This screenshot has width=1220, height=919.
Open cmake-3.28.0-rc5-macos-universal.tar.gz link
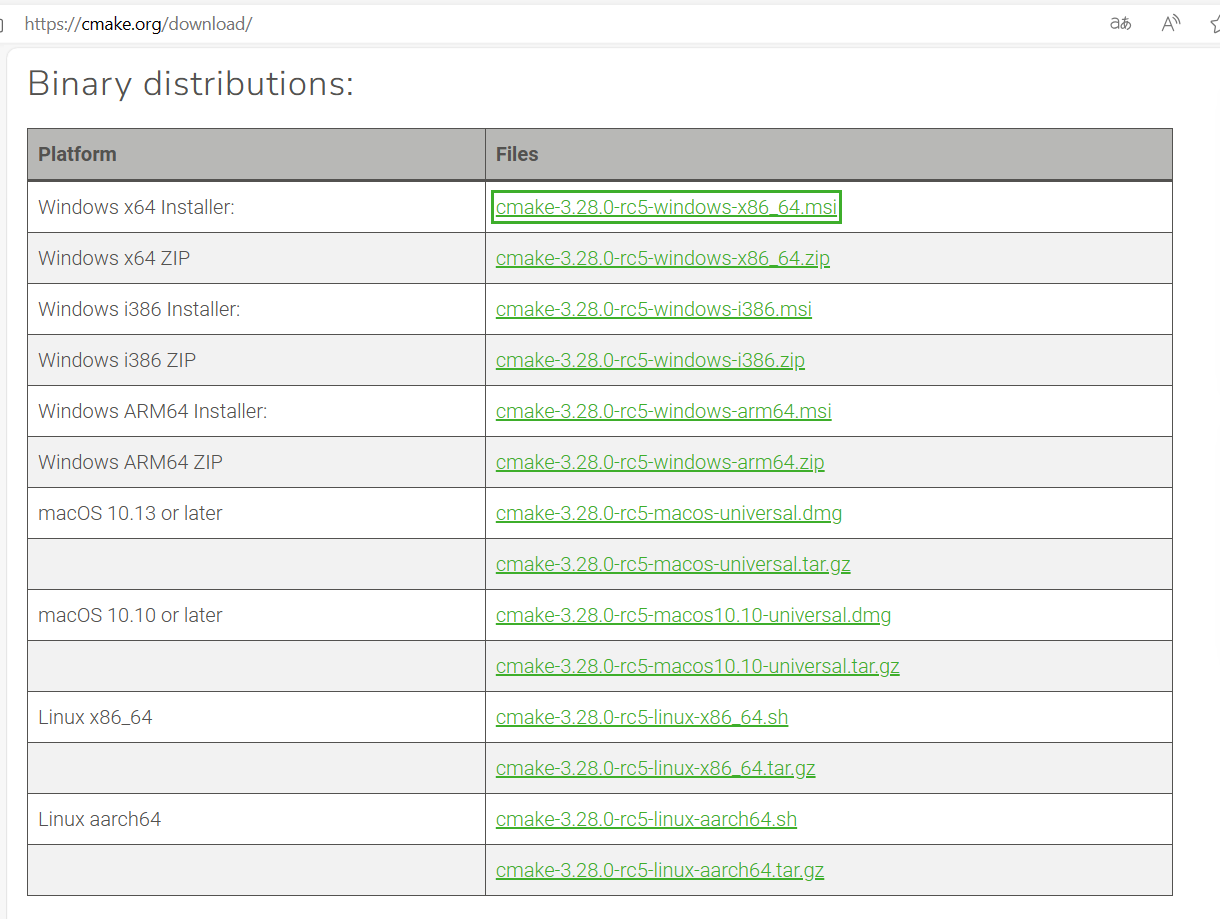[x=673, y=564]
